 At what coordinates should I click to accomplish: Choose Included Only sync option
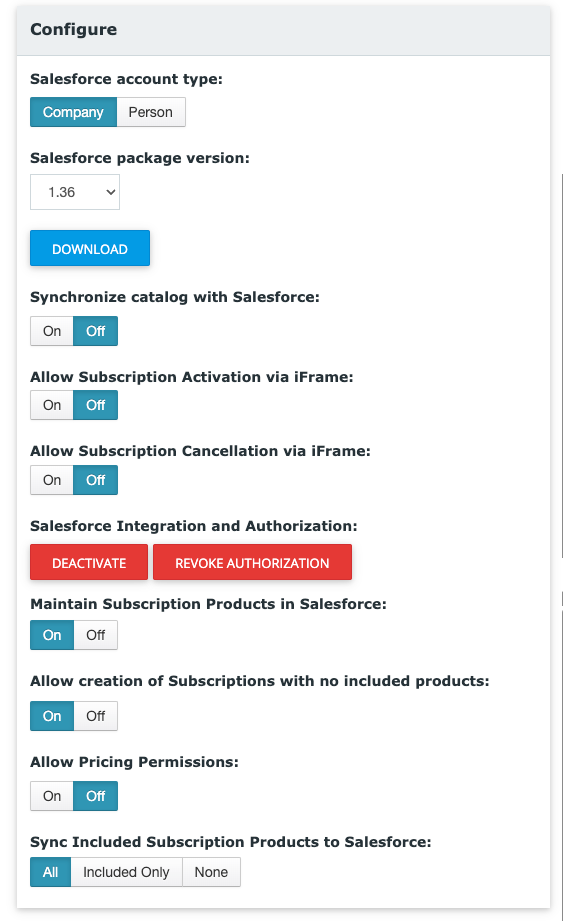pos(126,873)
